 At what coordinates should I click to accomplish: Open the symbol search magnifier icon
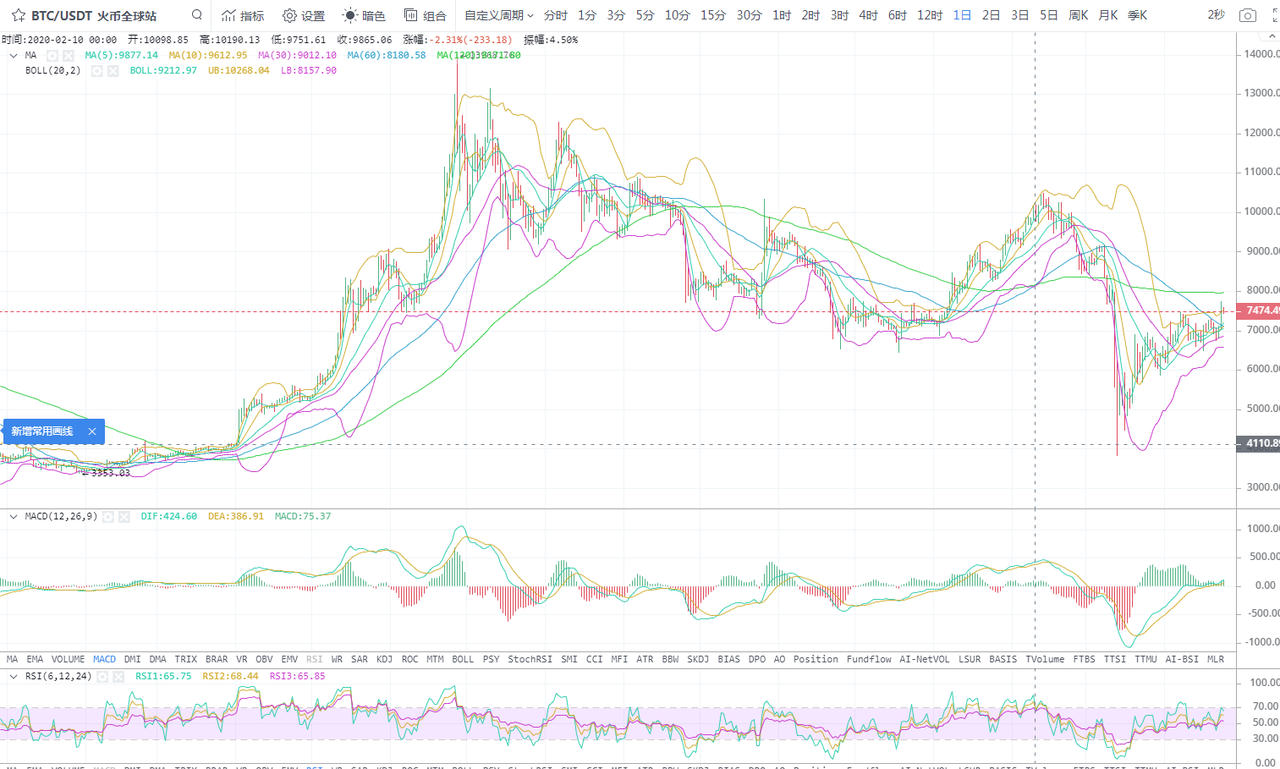click(x=197, y=16)
